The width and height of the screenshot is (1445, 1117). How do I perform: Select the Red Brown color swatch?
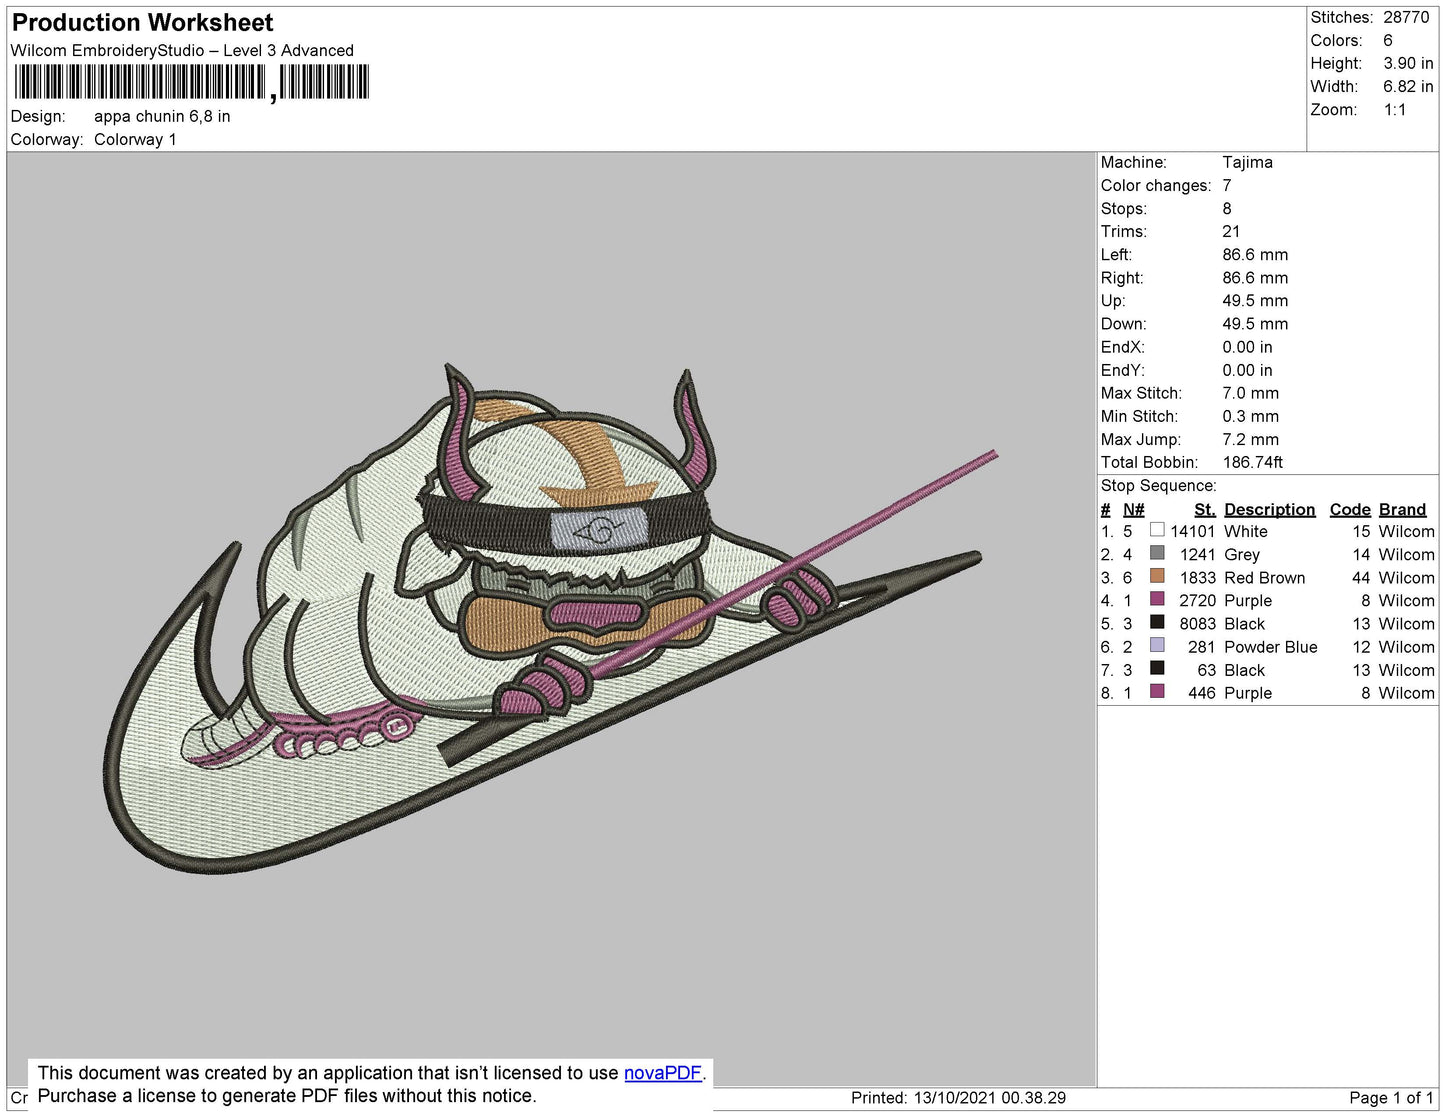[1157, 576]
